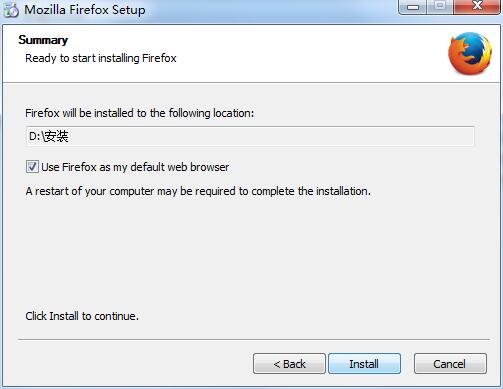The image size is (503, 389).
Task: Minimize the Mozilla Firefox Setup window
Action: point(413,7)
